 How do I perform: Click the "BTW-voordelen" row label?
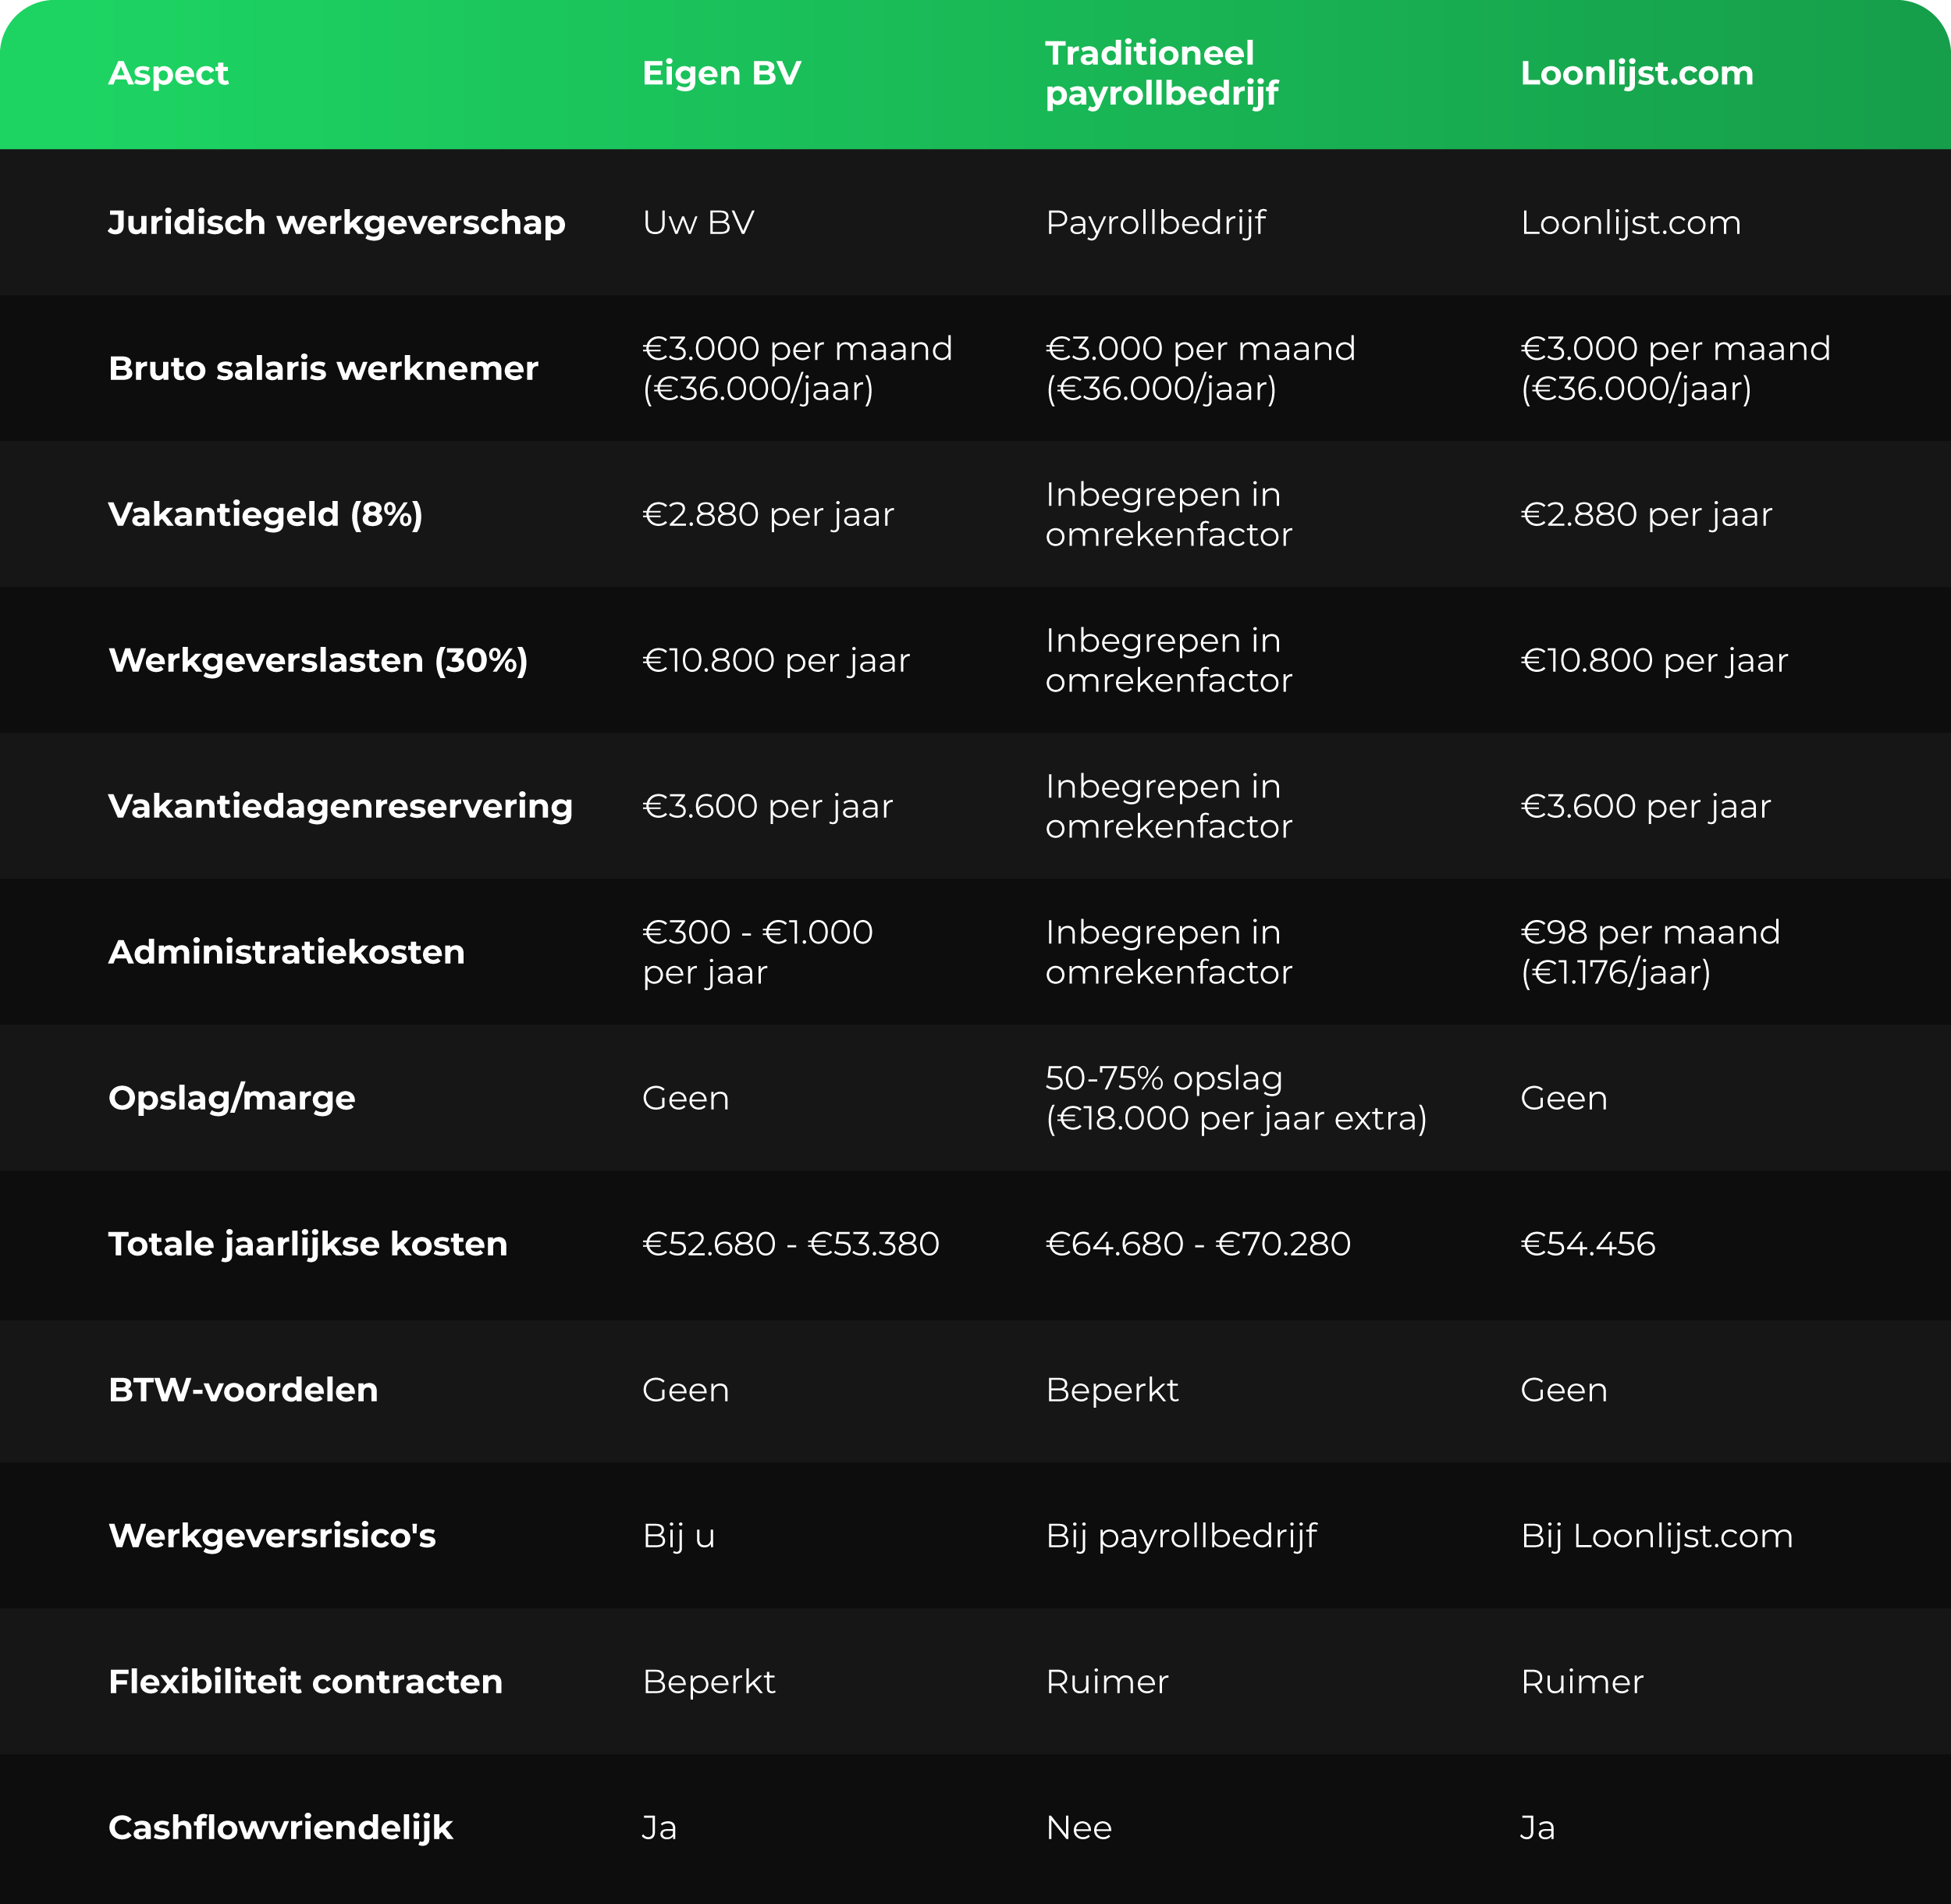[243, 1390]
